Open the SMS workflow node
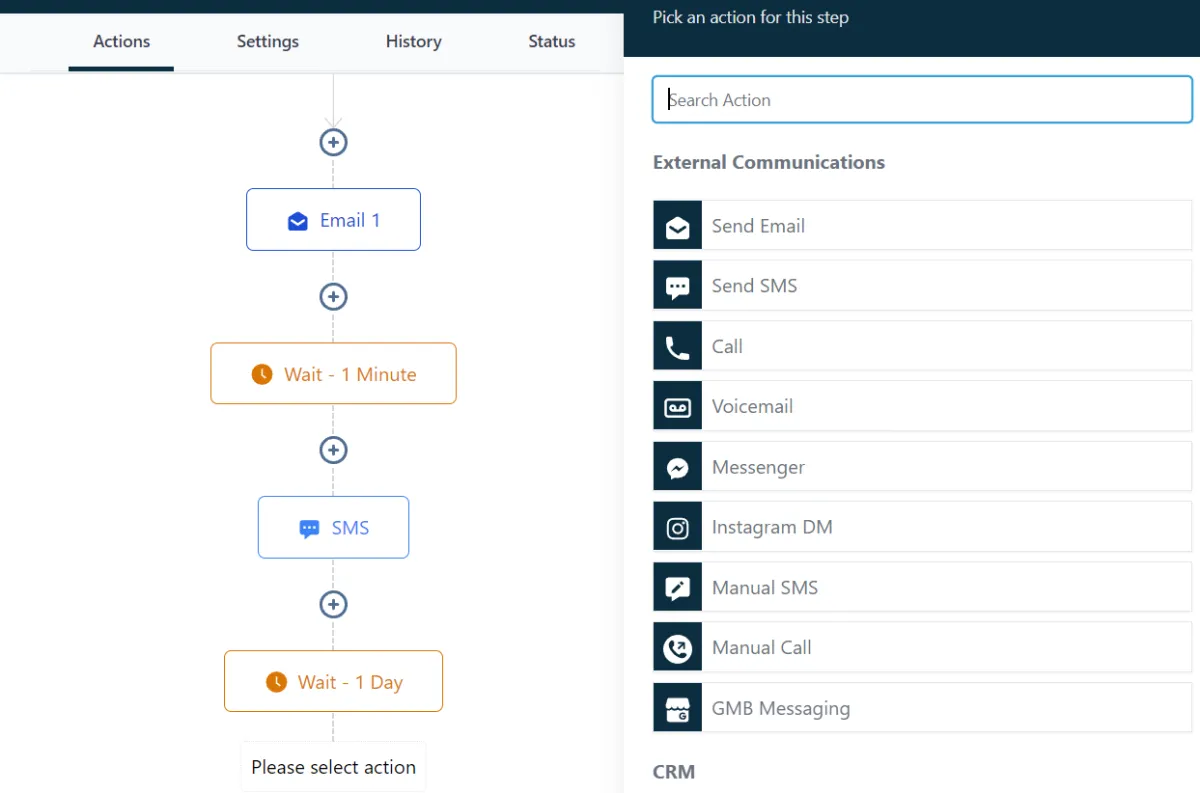This screenshot has height=793, width=1200. tap(333, 527)
